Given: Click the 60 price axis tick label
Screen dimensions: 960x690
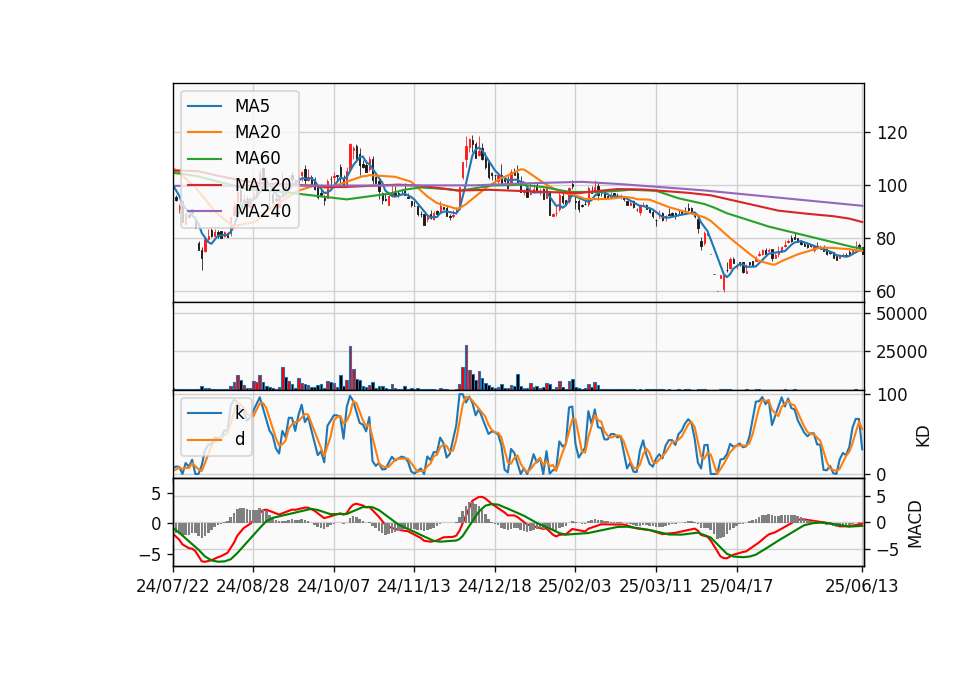Looking at the screenshot, I should pos(887,292).
